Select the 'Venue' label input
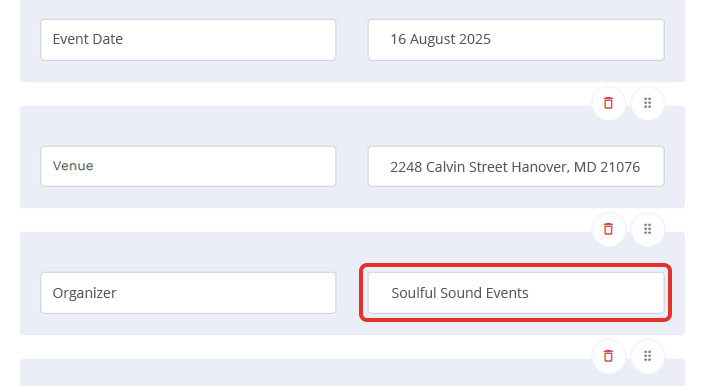Viewport: 703px width, 386px height. 188,166
